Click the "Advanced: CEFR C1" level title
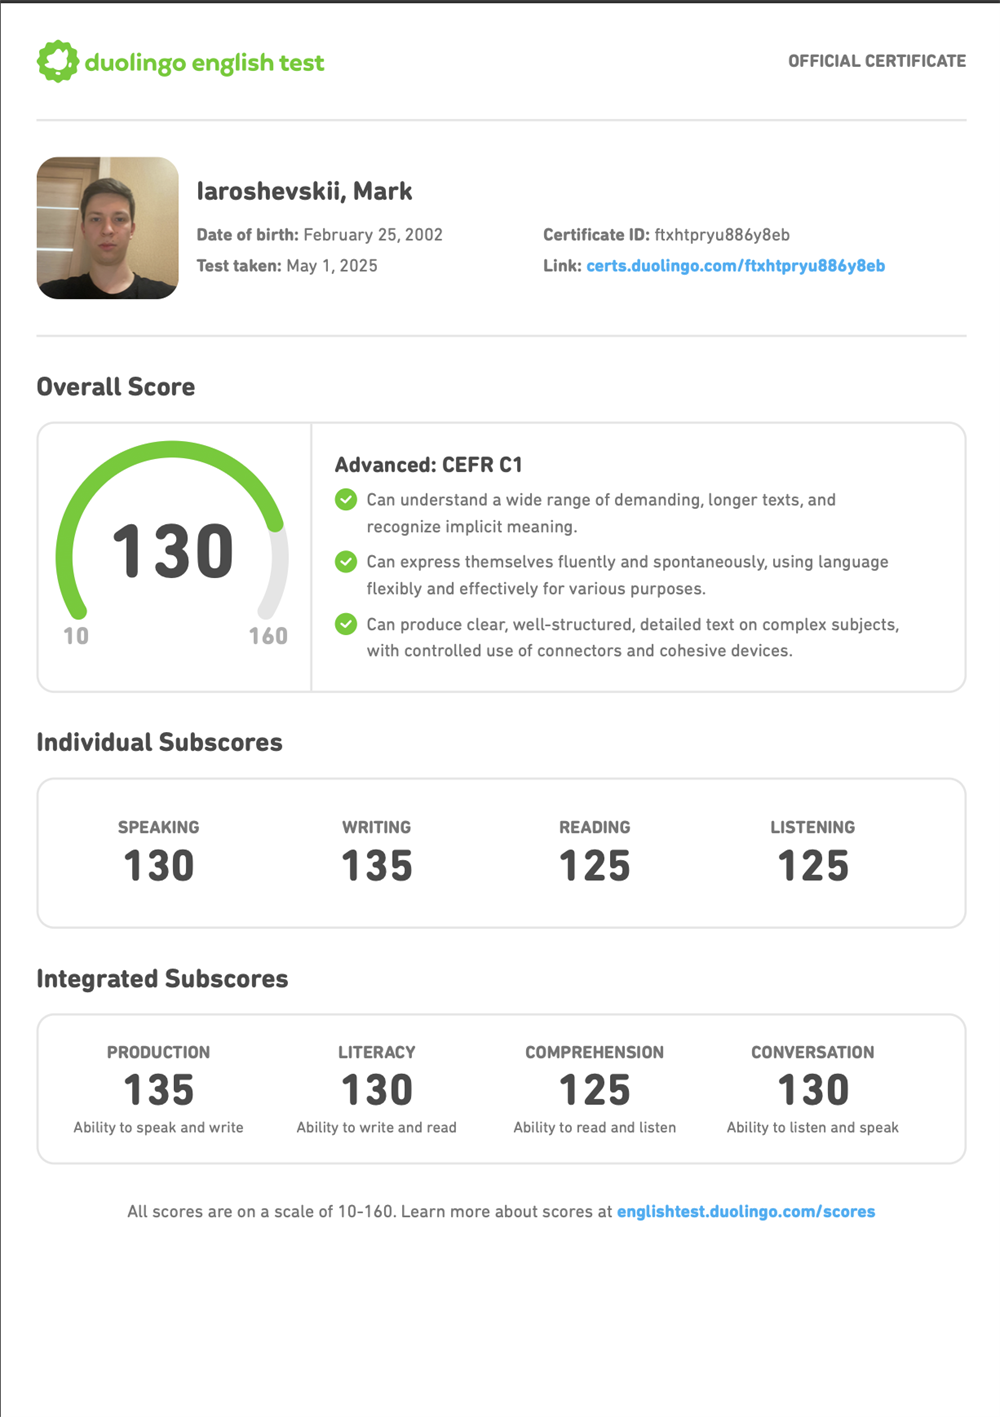Screen dimensions: 1000x1417 [429, 465]
